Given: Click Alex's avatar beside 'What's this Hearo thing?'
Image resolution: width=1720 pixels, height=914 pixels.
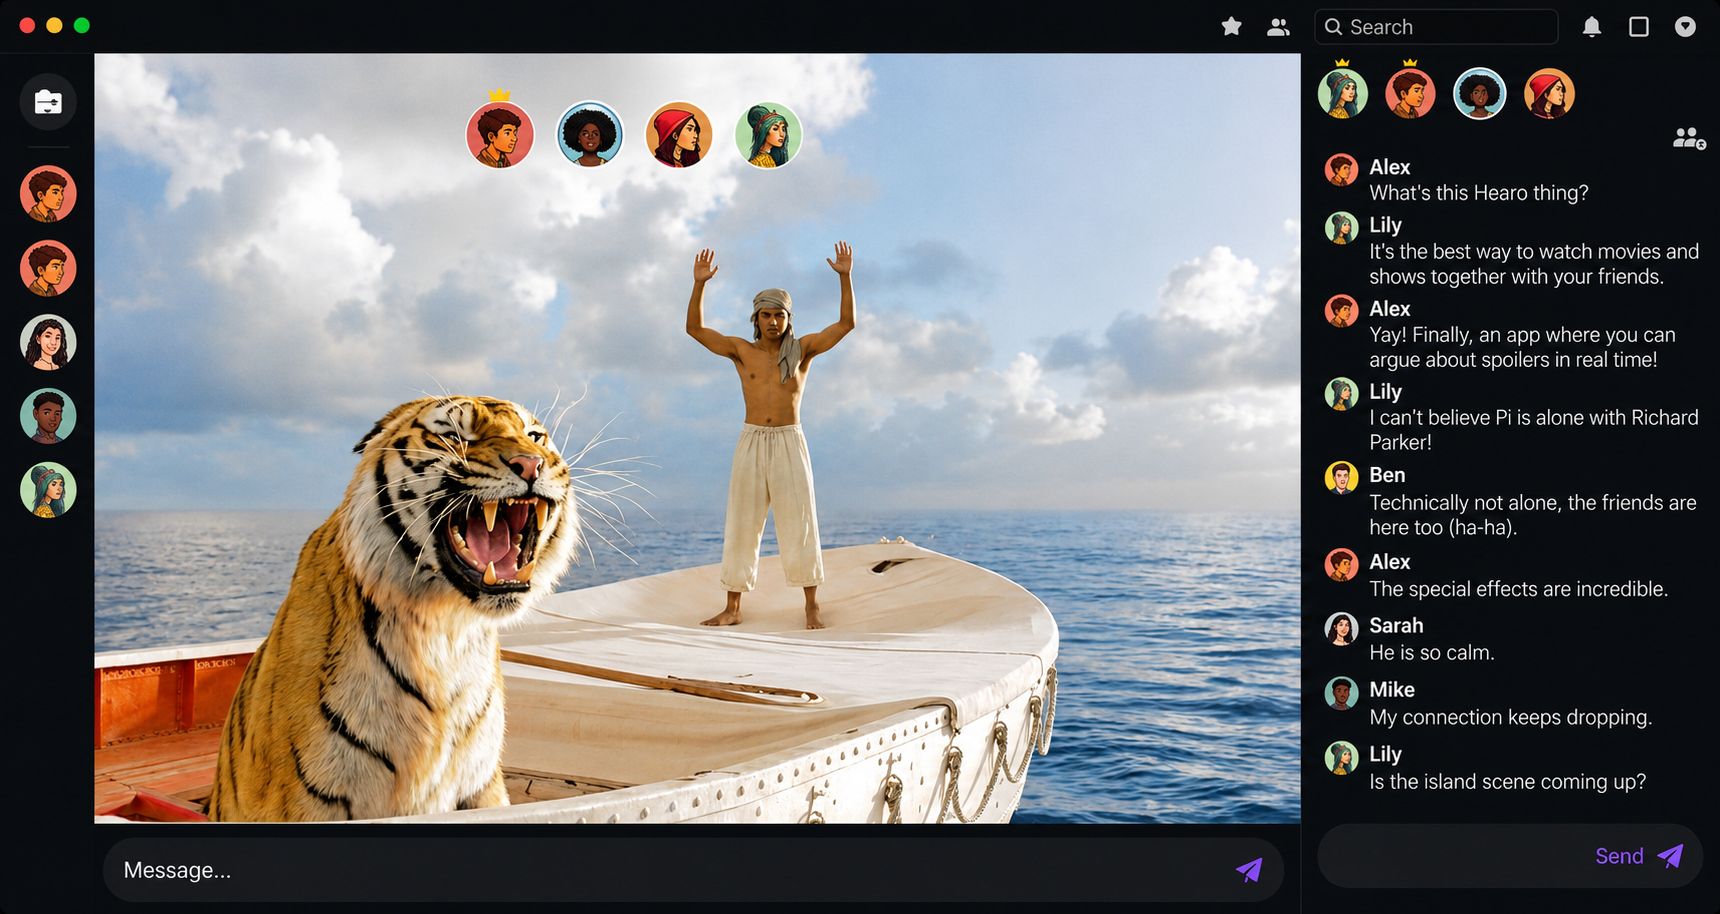Looking at the screenshot, I should click(x=1341, y=170).
